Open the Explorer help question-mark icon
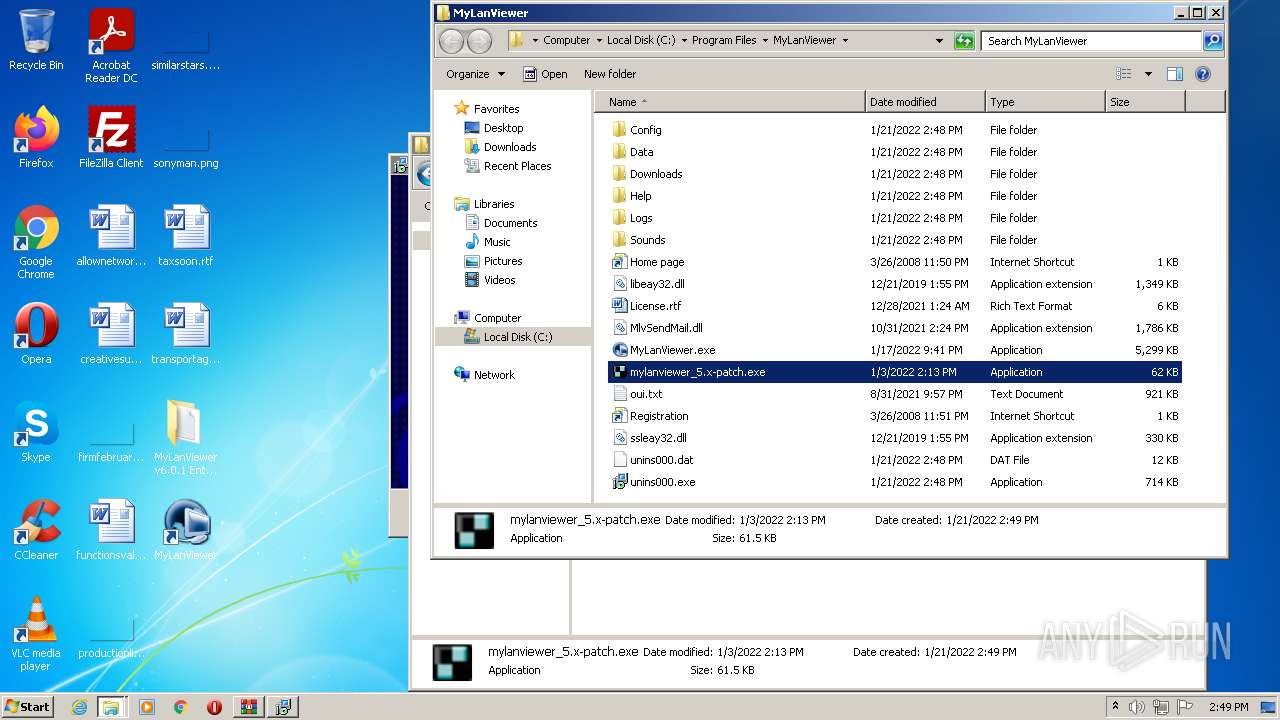Image resolution: width=1280 pixels, height=720 pixels. coord(1203,74)
